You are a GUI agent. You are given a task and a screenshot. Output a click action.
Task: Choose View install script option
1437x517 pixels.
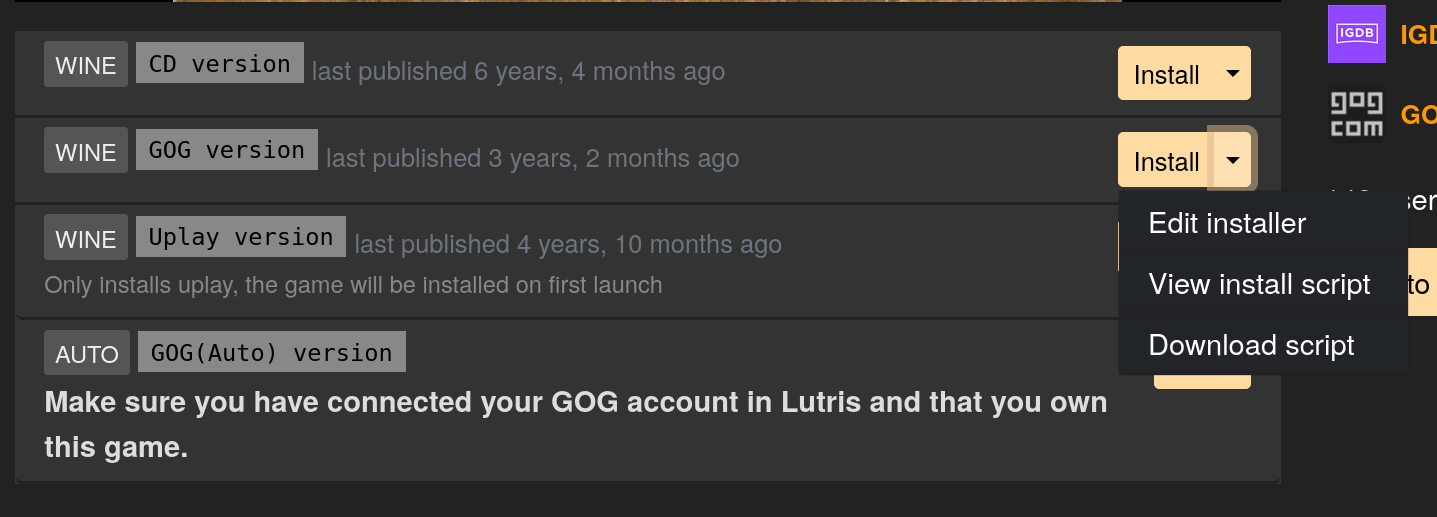pos(1259,284)
